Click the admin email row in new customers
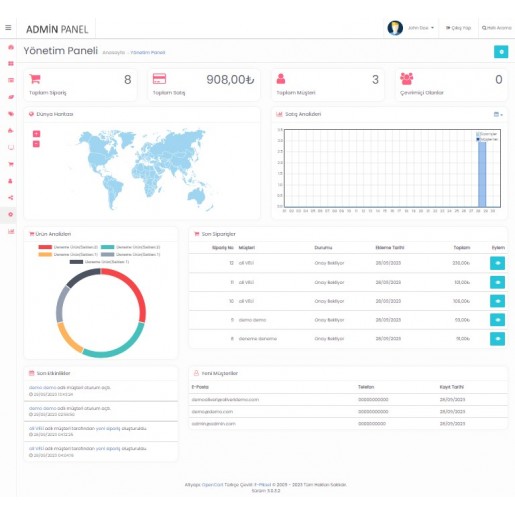 click(x=348, y=424)
